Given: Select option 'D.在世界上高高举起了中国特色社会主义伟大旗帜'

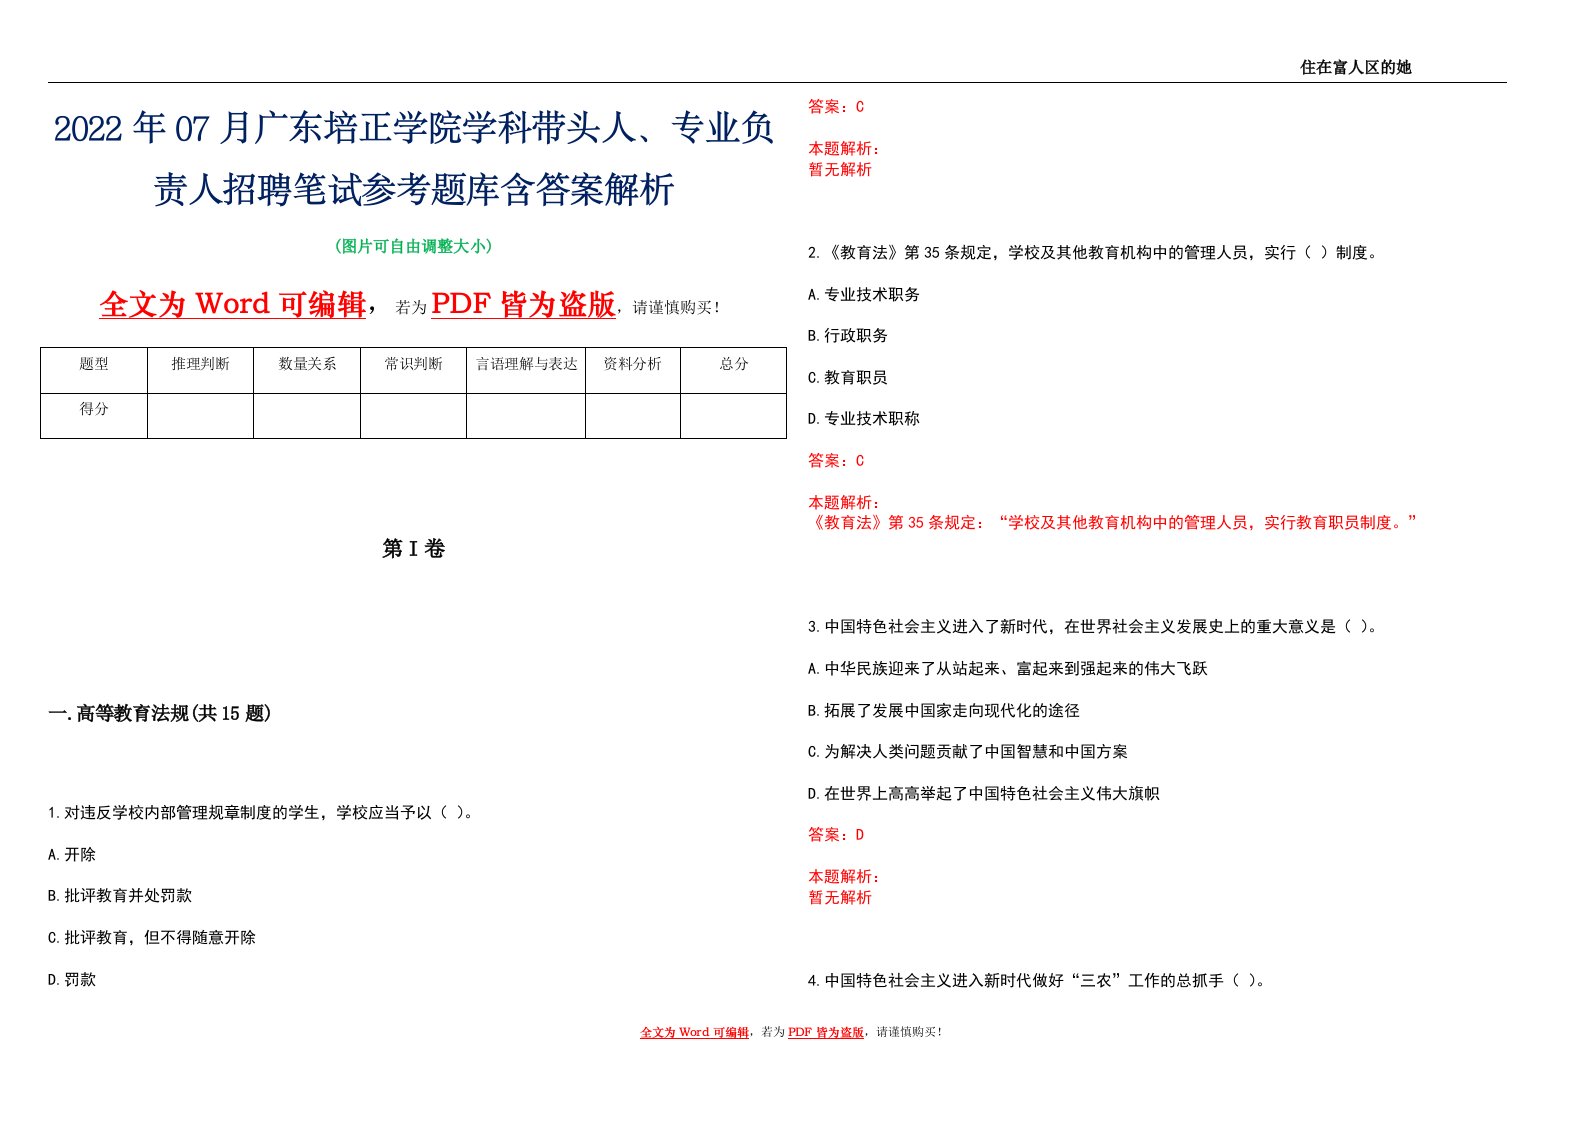Looking at the screenshot, I should tap(984, 794).
